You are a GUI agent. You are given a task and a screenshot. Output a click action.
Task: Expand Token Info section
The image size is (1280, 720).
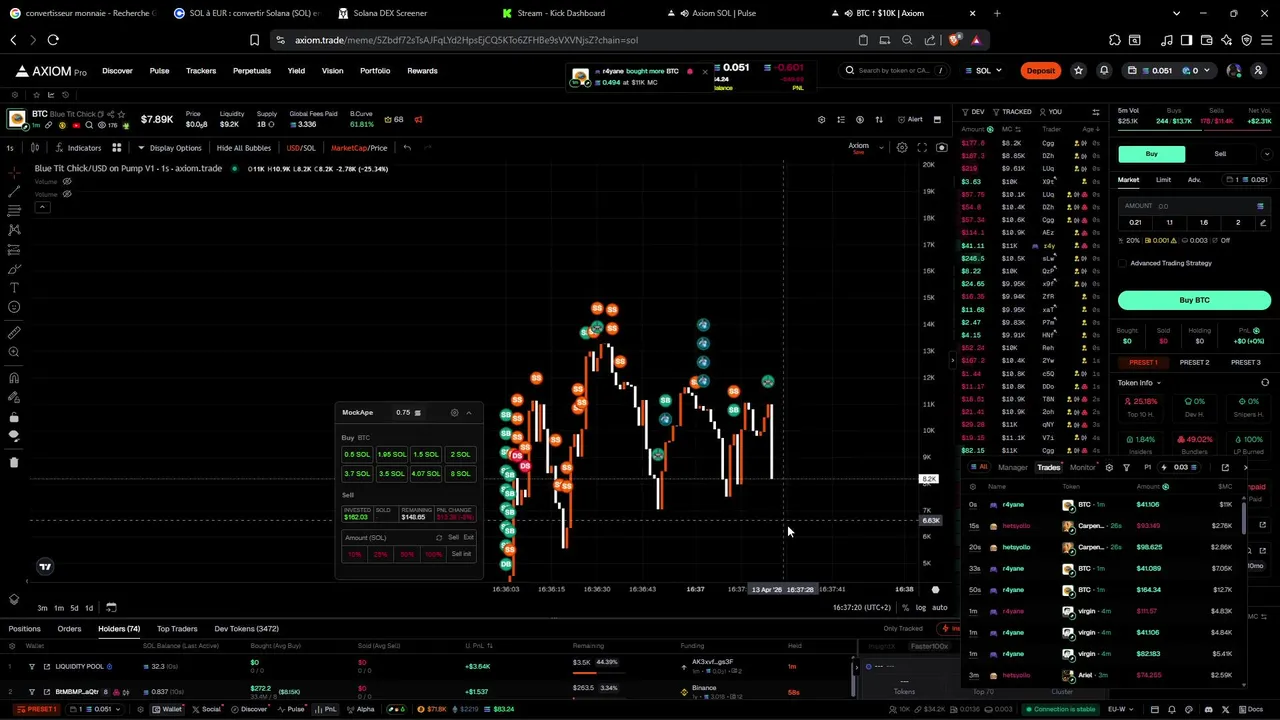coord(1140,383)
